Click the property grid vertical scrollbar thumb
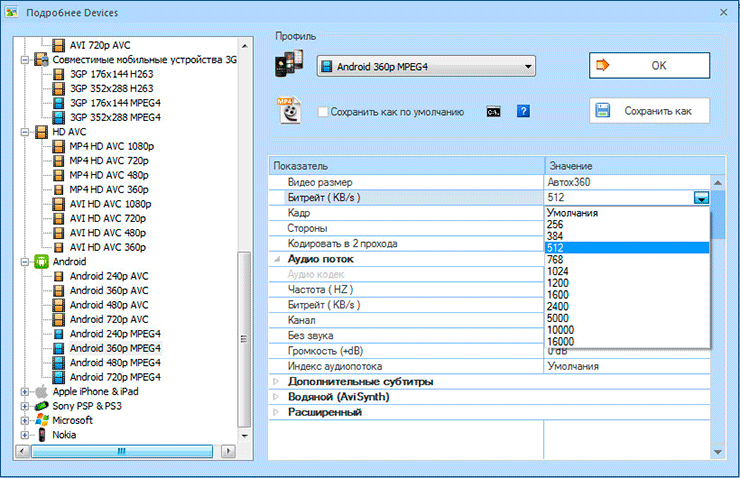The height and width of the screenshot is (478, 740). tap(718, 215)
